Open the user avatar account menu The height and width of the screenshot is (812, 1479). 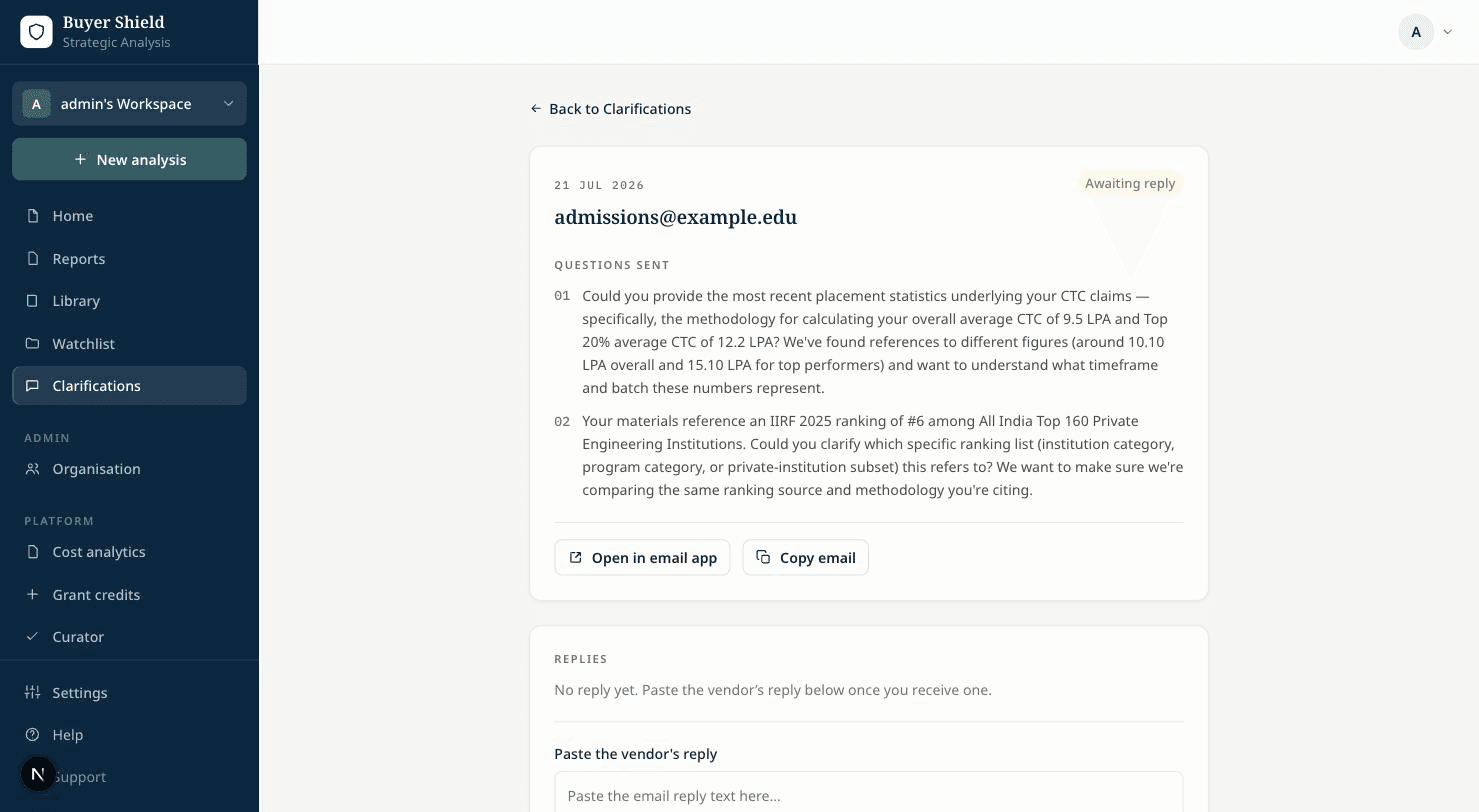click(1416, 32)
